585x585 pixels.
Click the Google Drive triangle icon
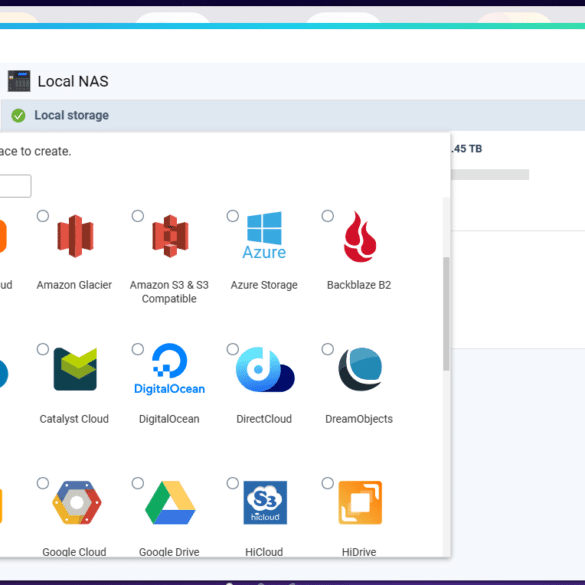pos(170,503)
